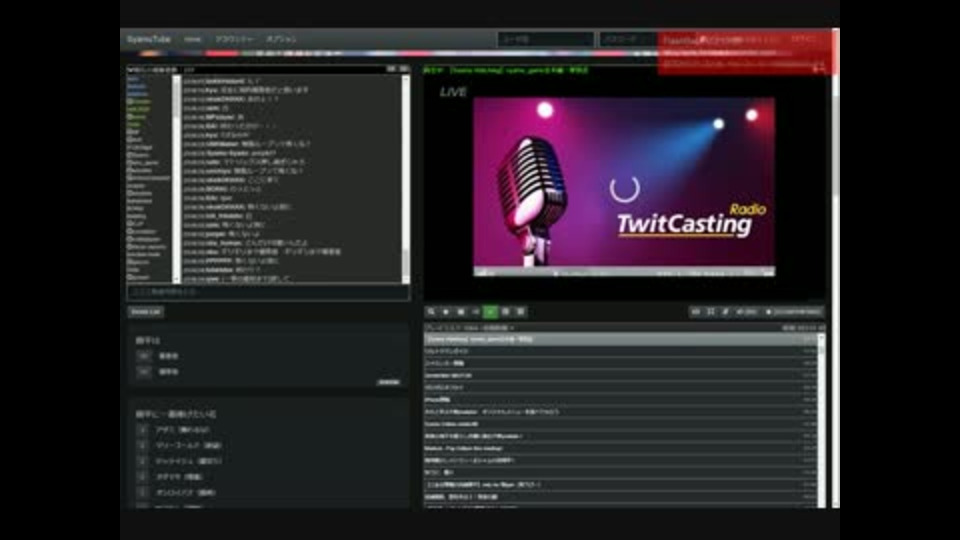Click the fullscreen icon beside the playlist controls
960x540 pixels.
tap(711, 312)
